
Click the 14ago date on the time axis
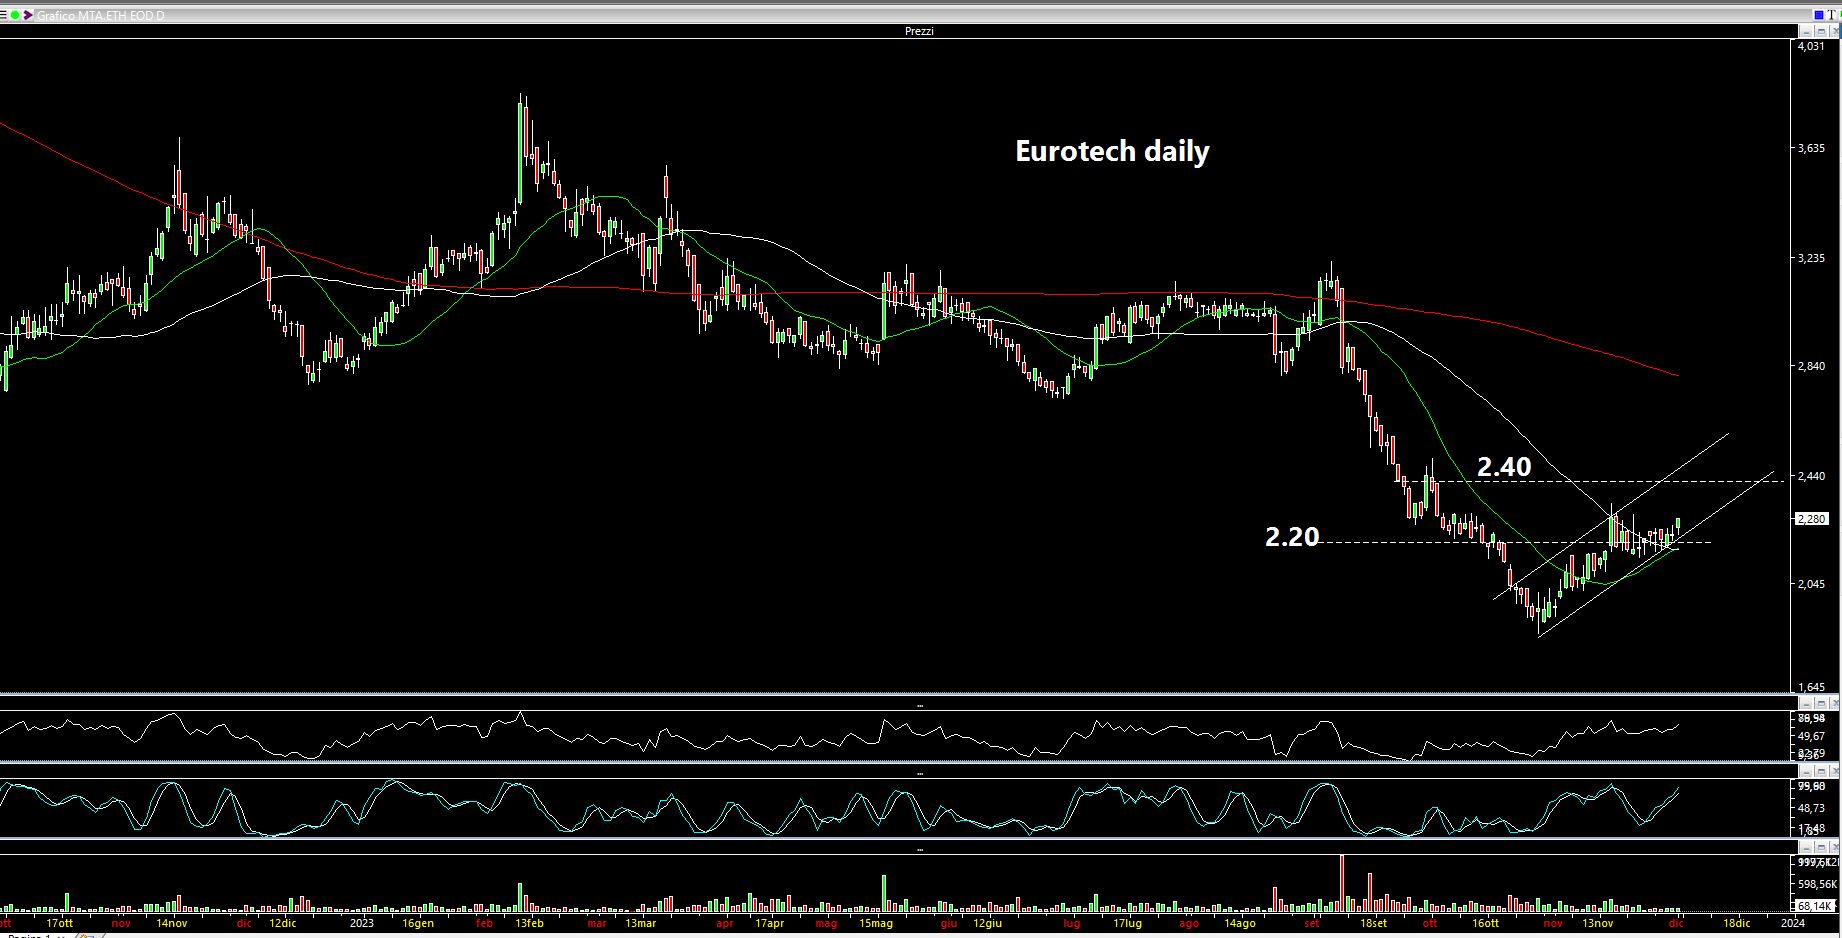pyautogui.click(x=1240, y=923)
